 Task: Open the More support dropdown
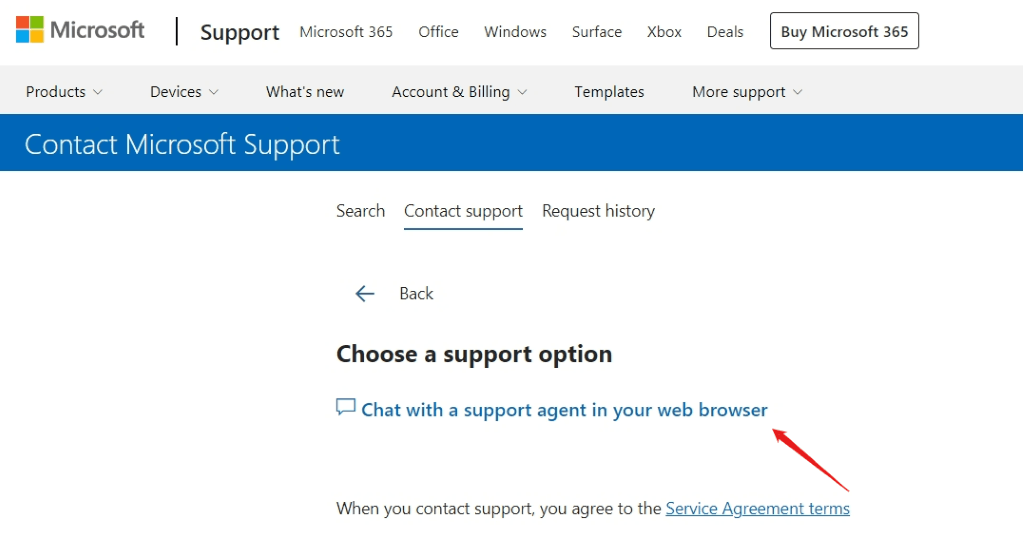point(747,91)
